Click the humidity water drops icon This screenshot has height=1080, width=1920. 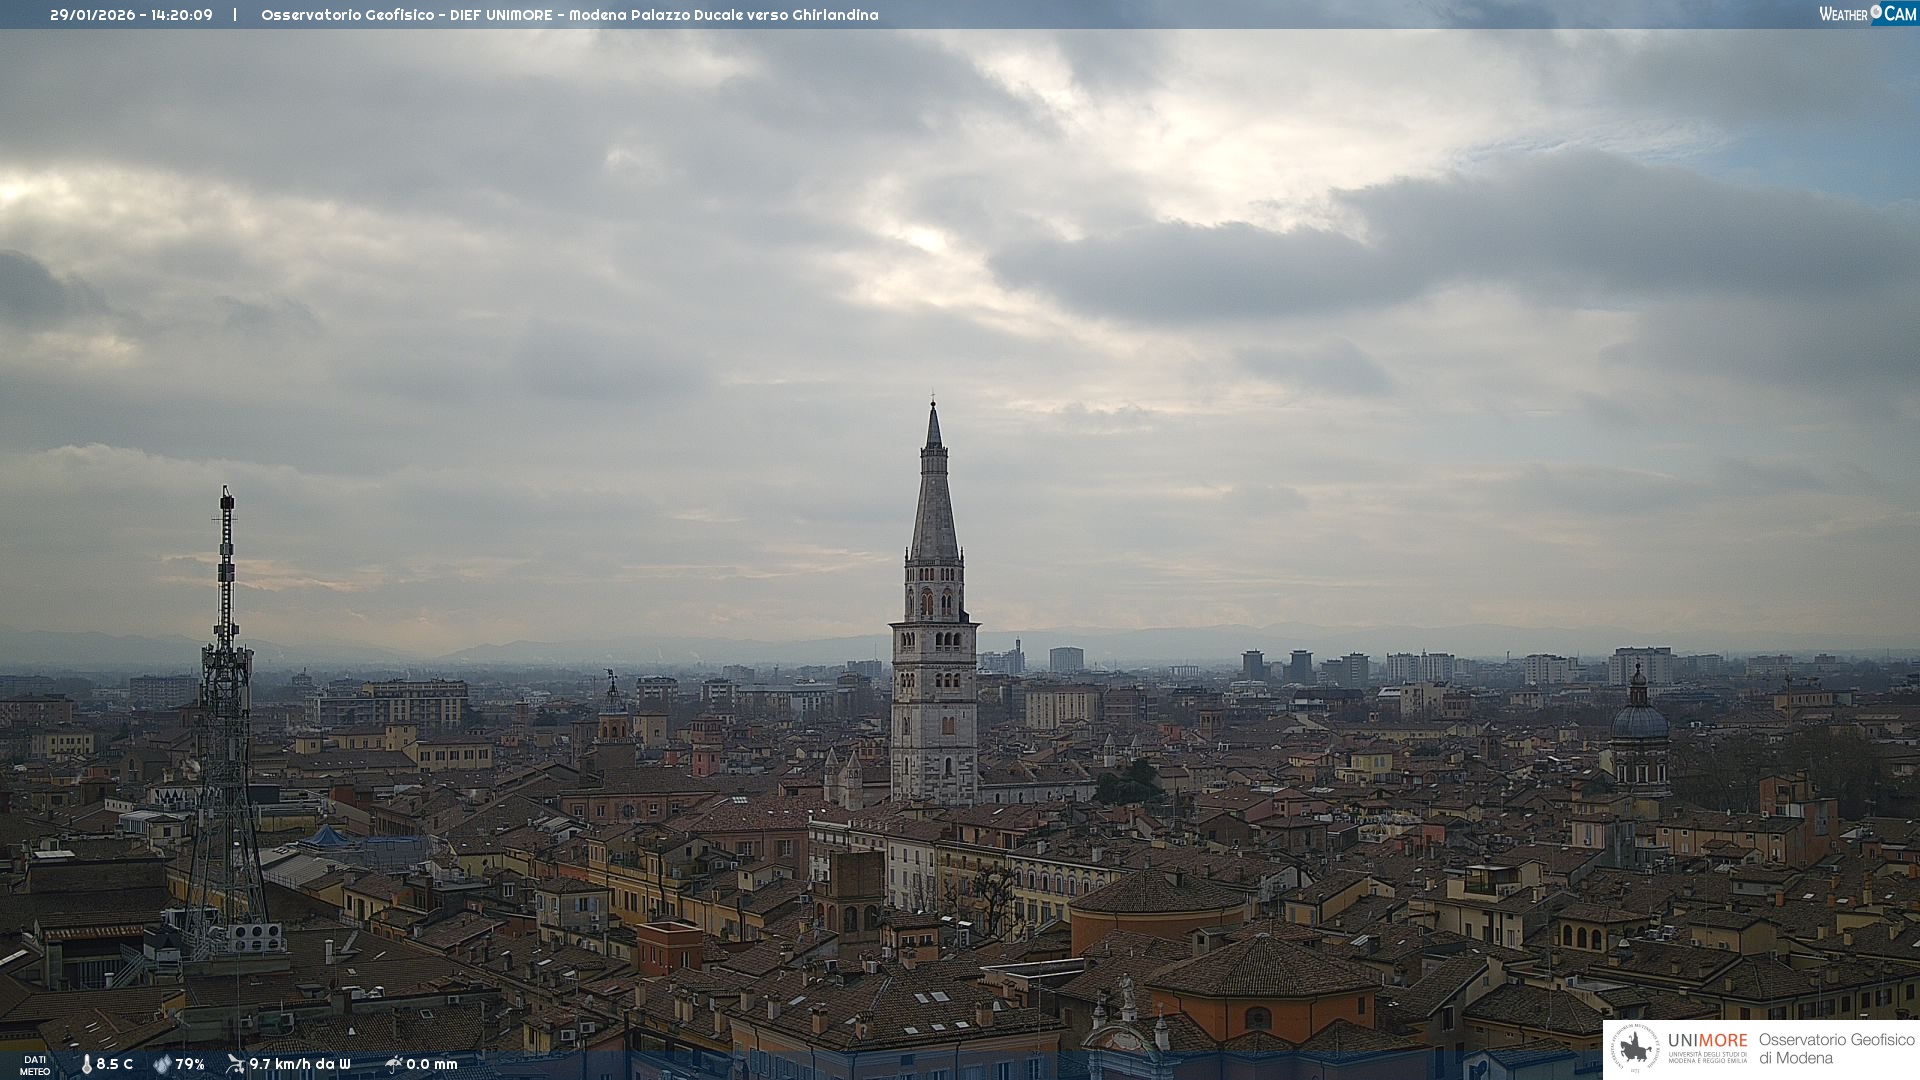[x=162, y=1065]
